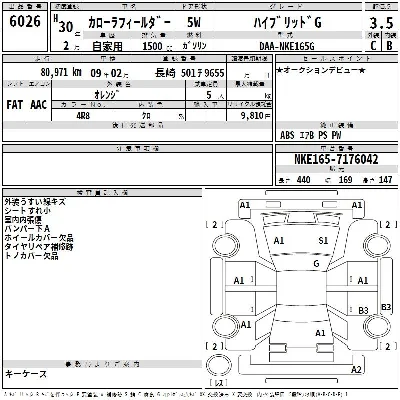Click the interior color クロ
400x400 pixels.
[x=146, y=116]
